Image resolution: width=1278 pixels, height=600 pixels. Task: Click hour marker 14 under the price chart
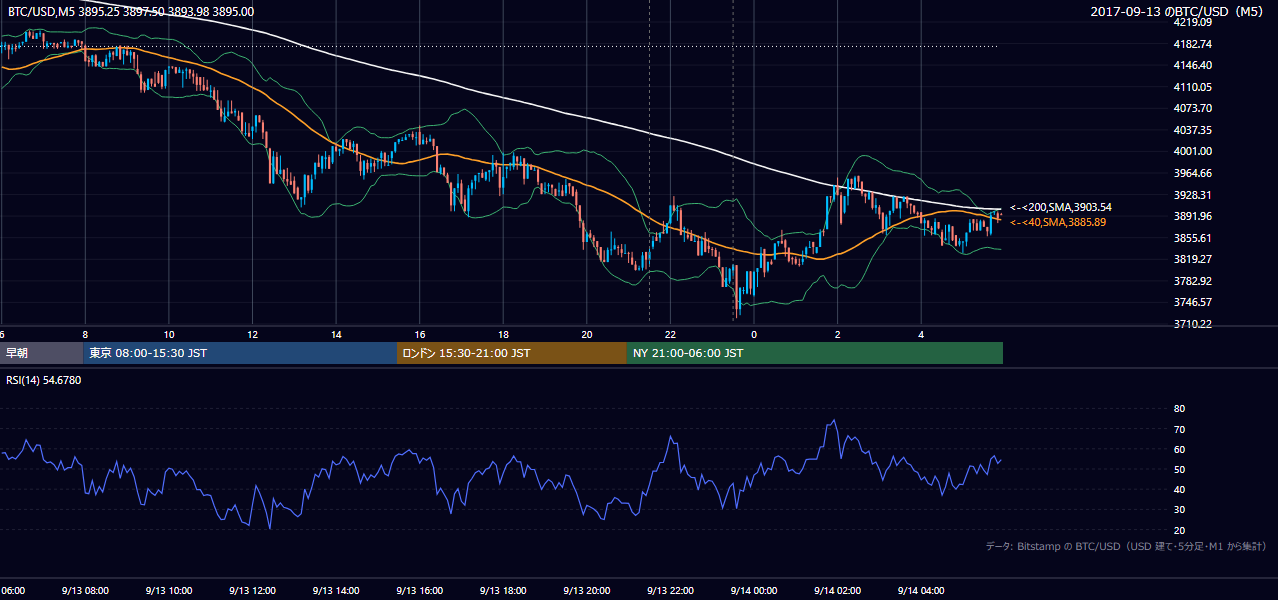(337, 334)
